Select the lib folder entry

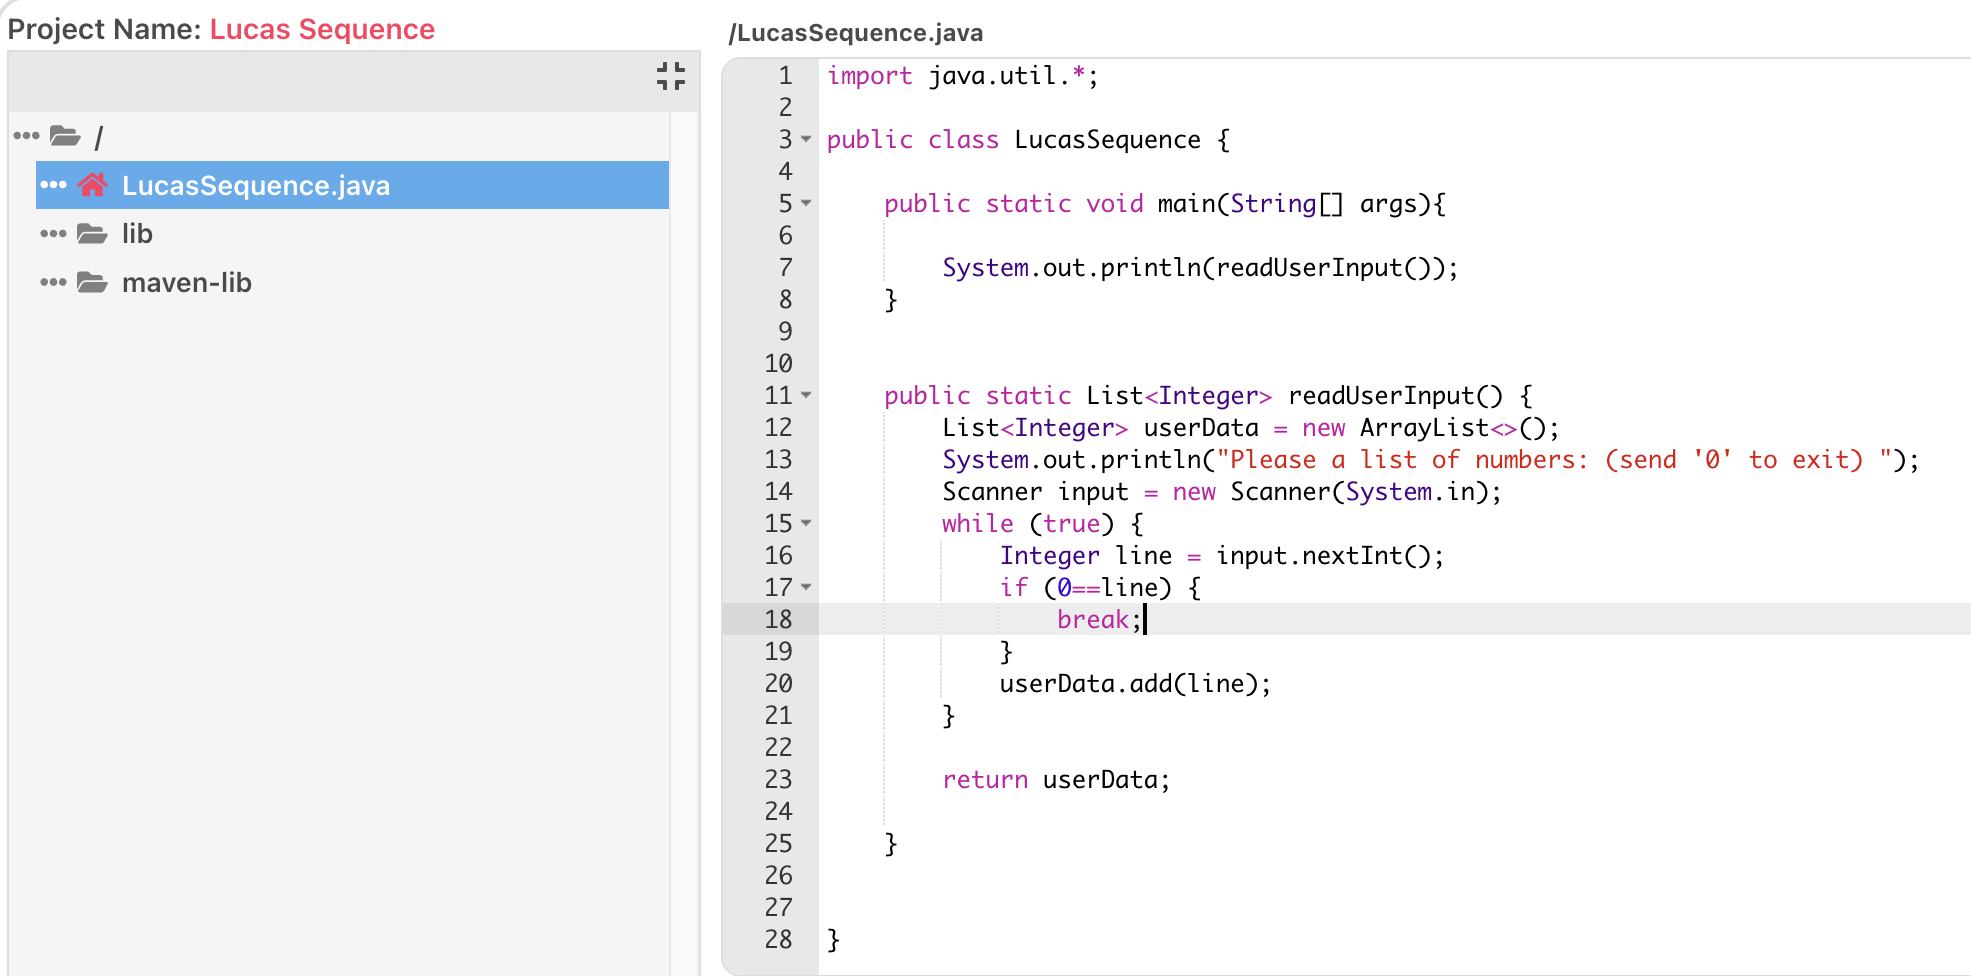[x=136, y=233]
